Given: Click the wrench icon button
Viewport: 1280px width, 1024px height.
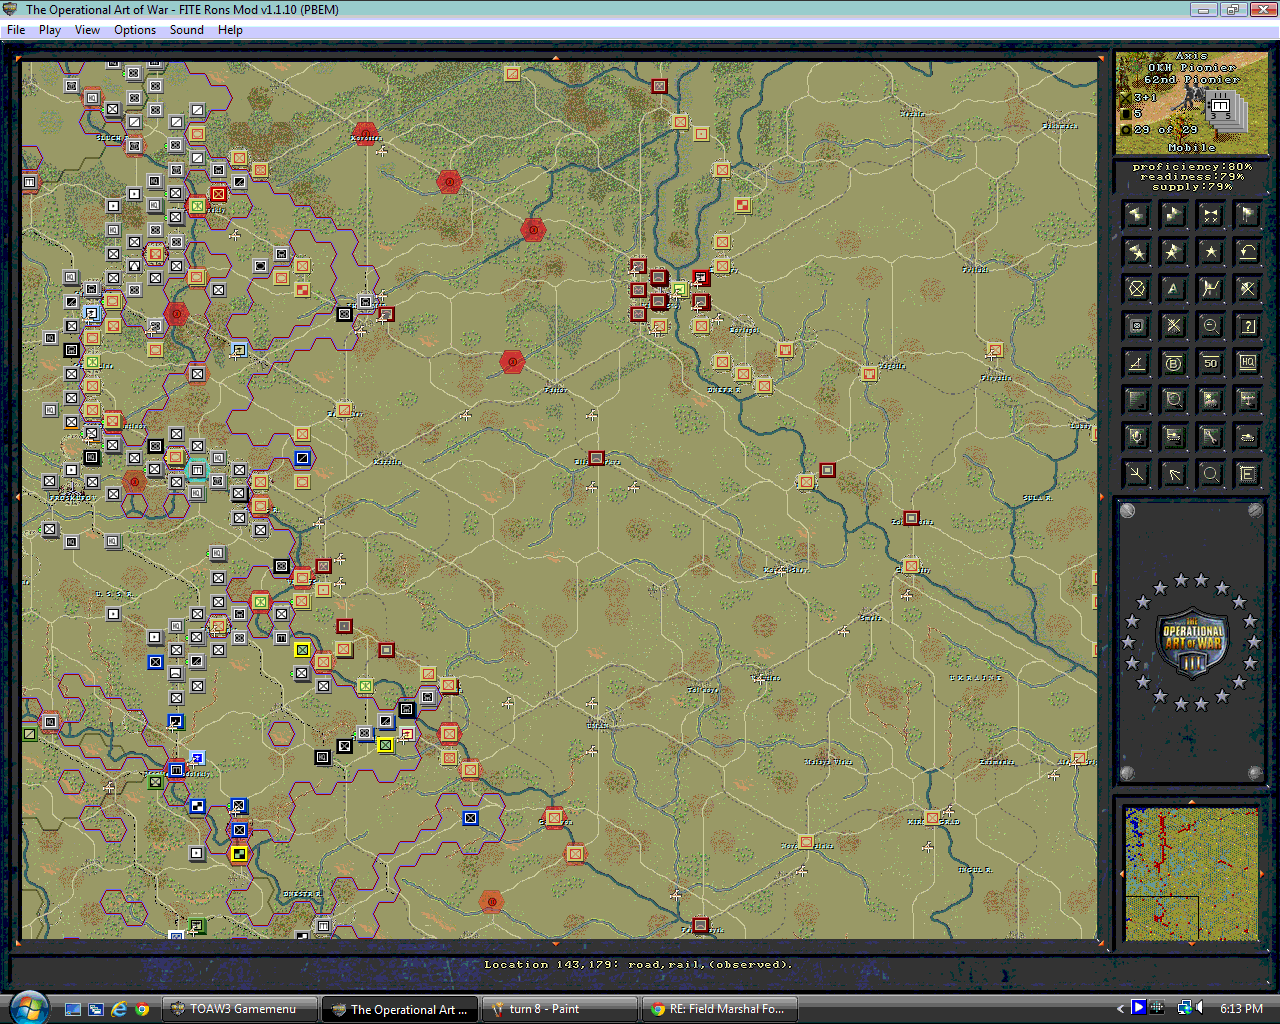Looking at the screenshot, I should [1210, 437].
